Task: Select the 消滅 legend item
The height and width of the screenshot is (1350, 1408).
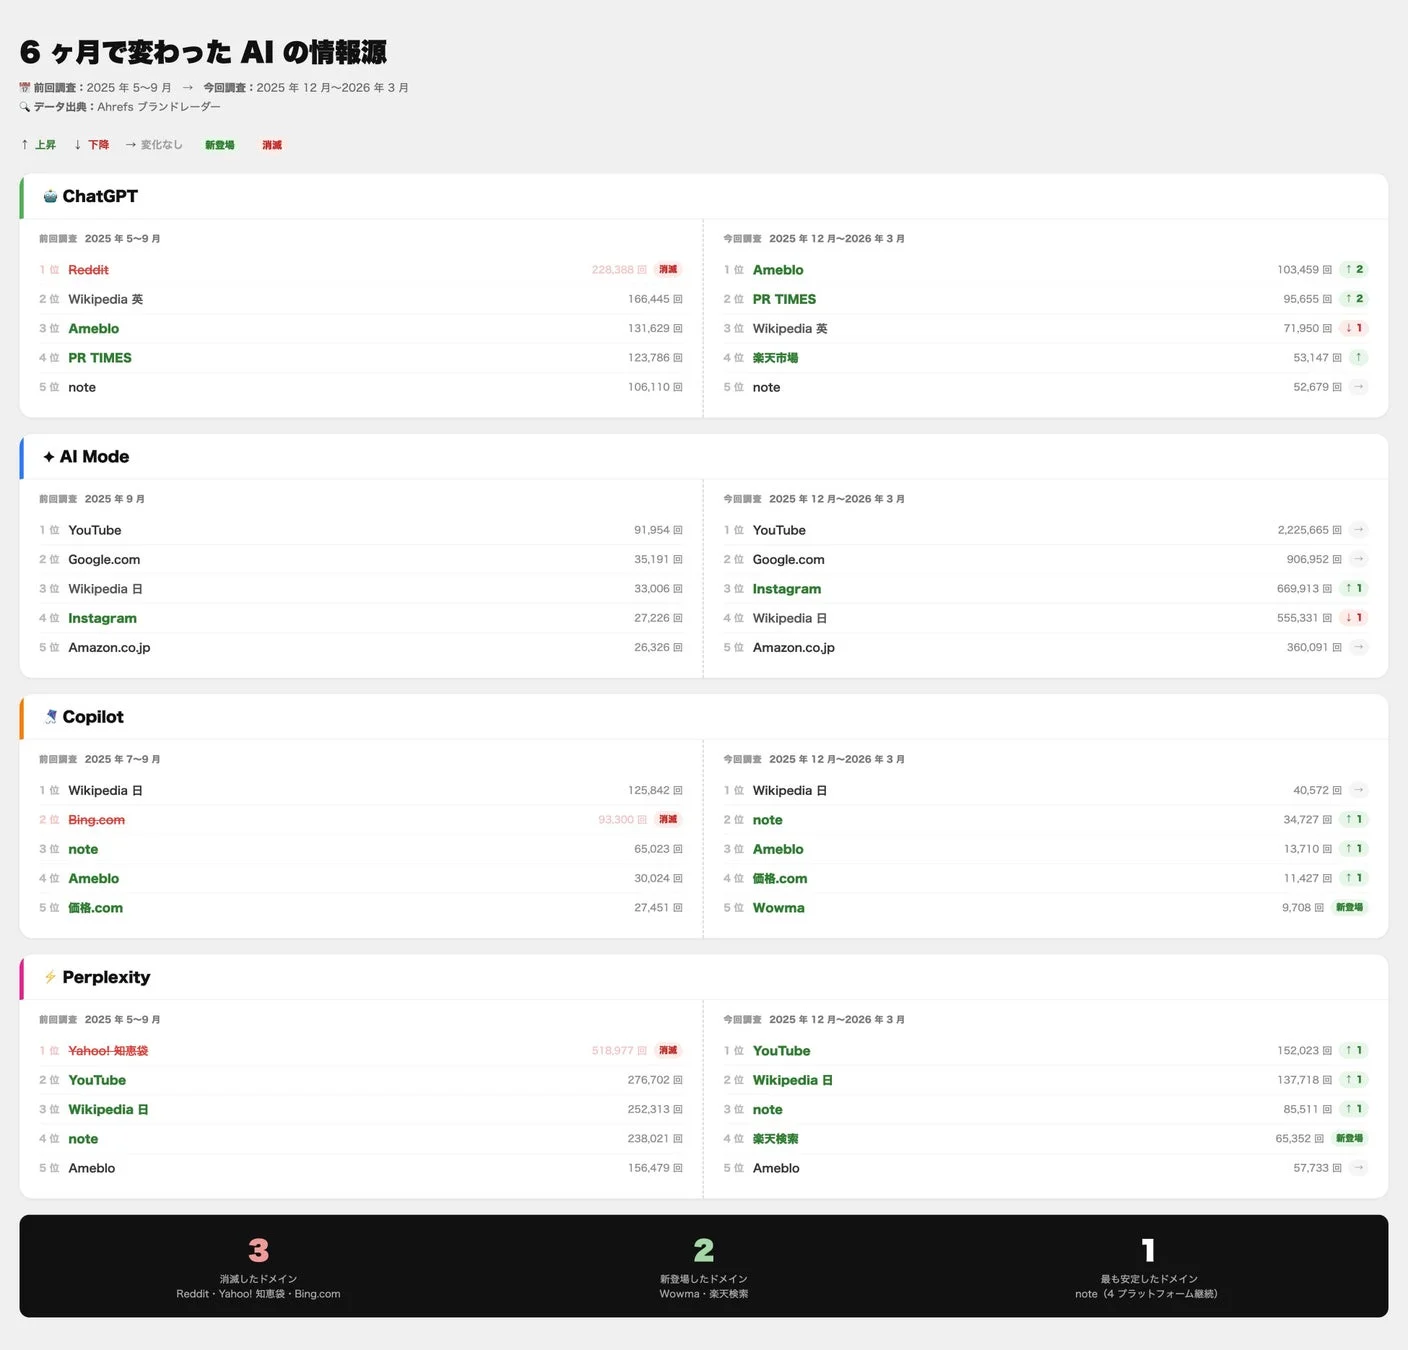Action: (x=271, y=144)
